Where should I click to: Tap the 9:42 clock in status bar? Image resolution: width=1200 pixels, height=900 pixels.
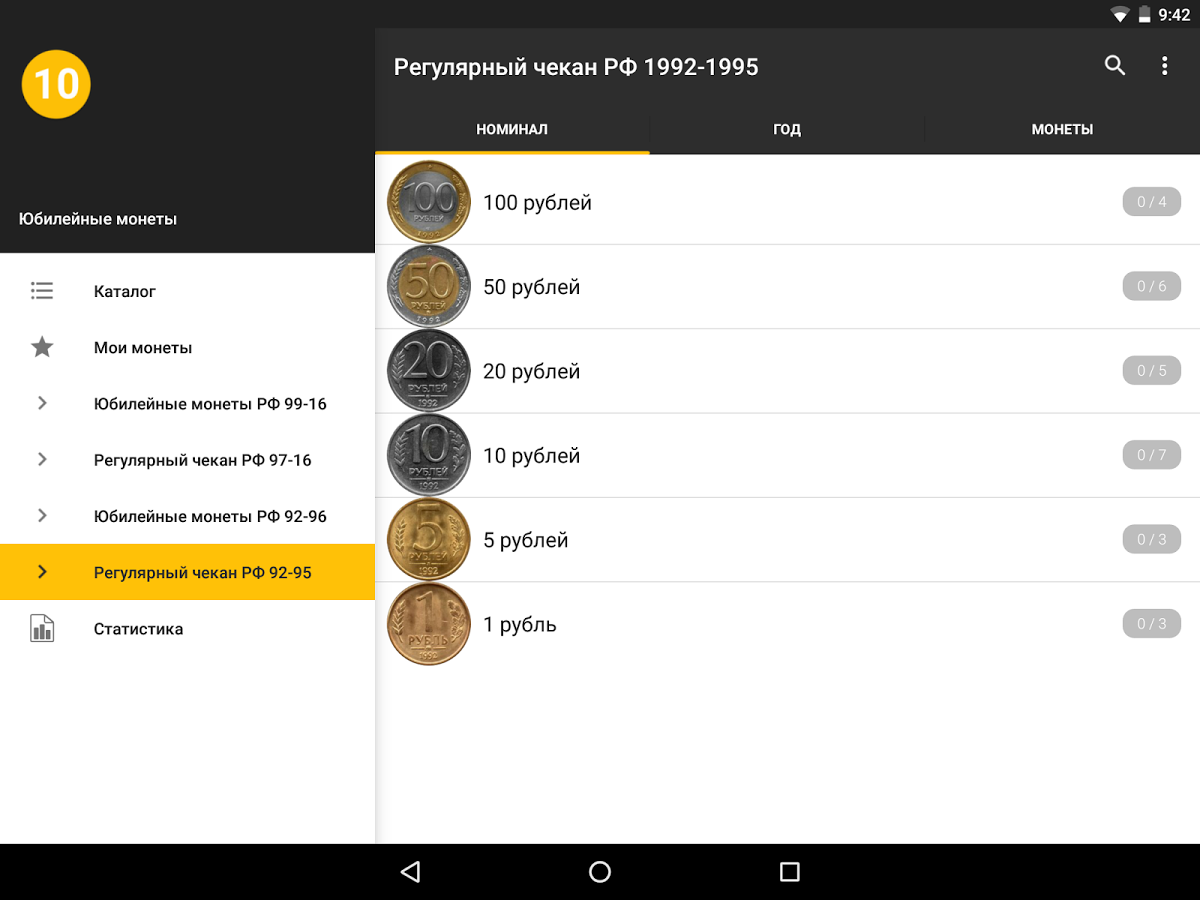click(1174, 15)
